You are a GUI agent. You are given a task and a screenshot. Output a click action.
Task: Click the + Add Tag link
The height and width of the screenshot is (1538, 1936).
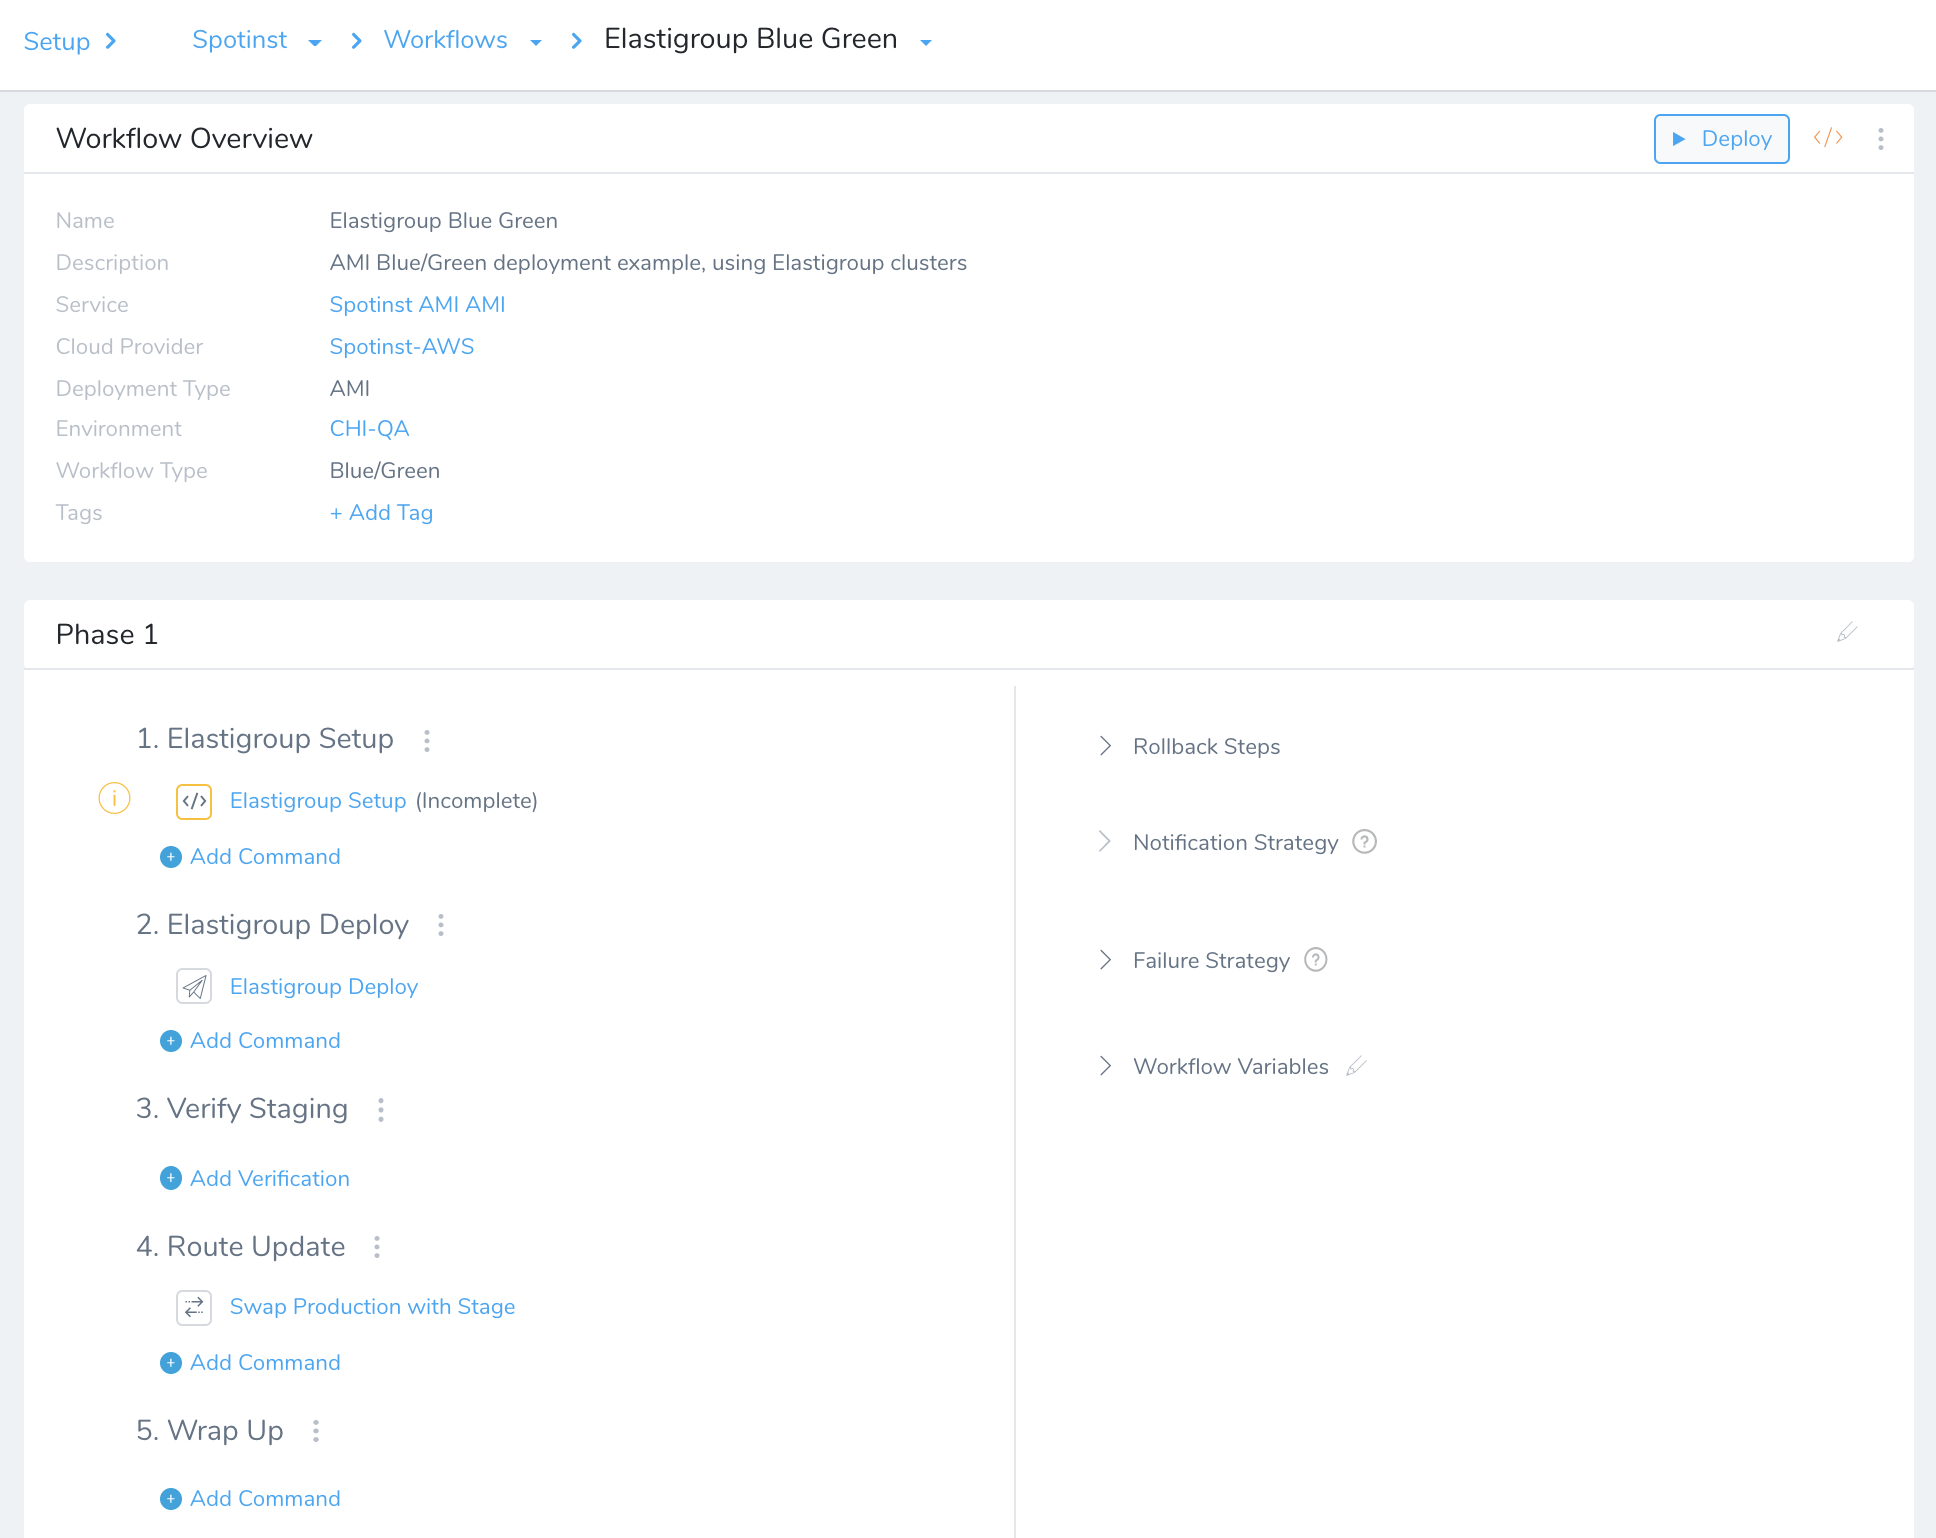[x=381, y=512]
